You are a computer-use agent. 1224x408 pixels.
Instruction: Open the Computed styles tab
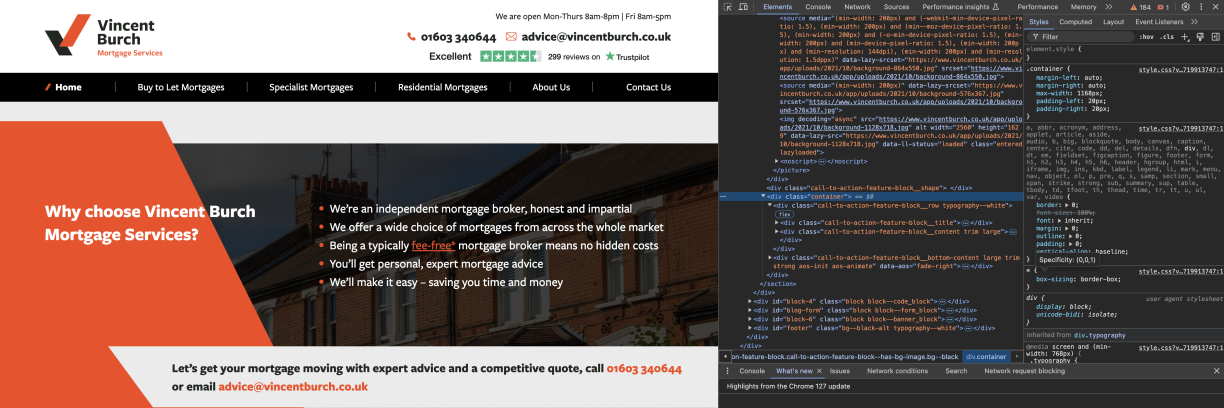(x=1076, y=21)
